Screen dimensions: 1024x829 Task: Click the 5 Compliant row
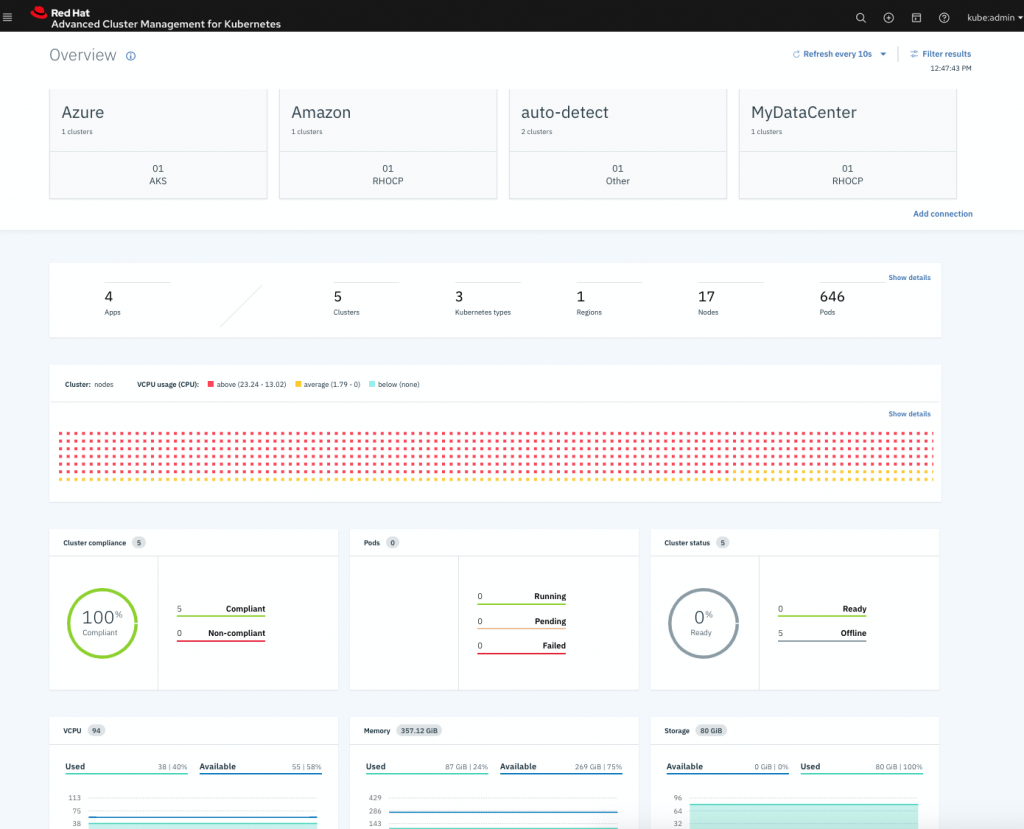tap(221, 609)
